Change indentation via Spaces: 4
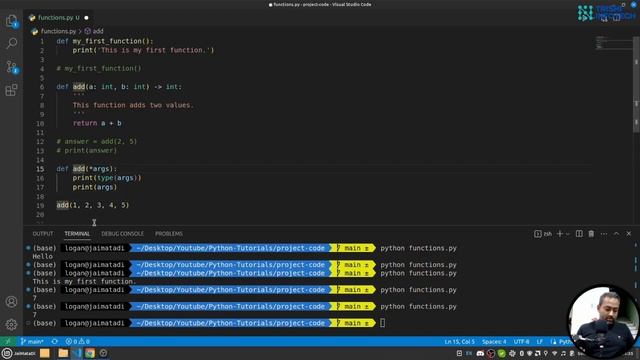This screenshot has height=360, width=640. [x=494, y=341]
